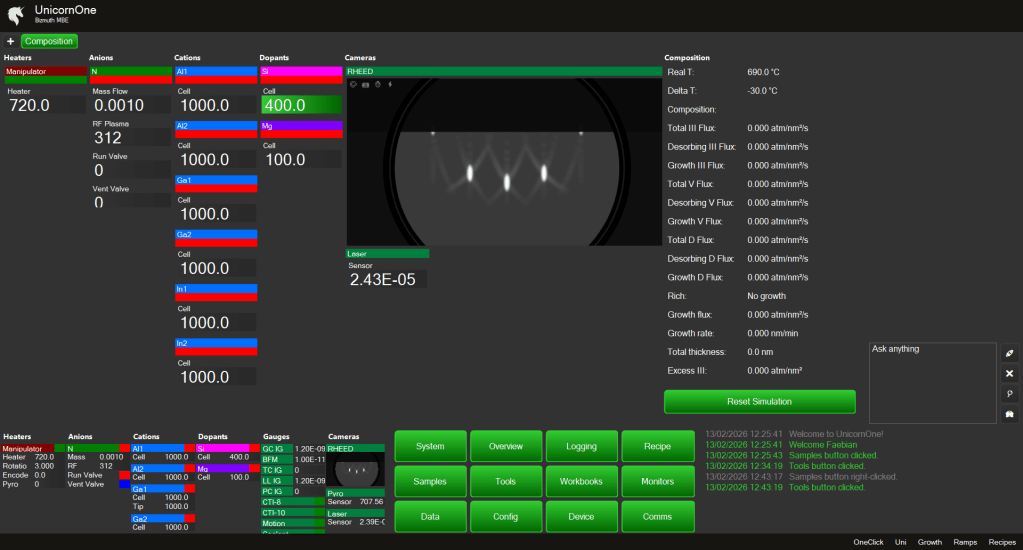The height and width of the screenshot is (550, 1023).
Task: Click the lightning bolt icon in RHEED panel
Action: coord(390,85)
